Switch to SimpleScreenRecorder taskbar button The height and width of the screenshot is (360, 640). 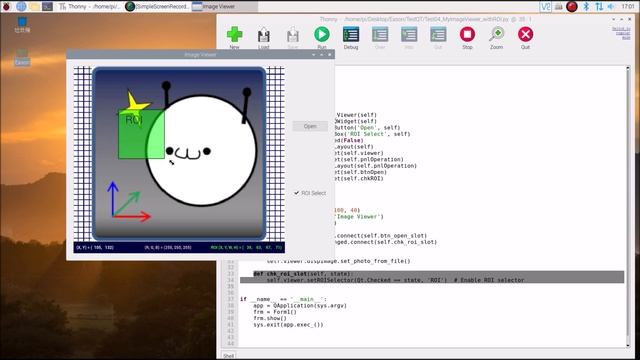click(157, 6)
